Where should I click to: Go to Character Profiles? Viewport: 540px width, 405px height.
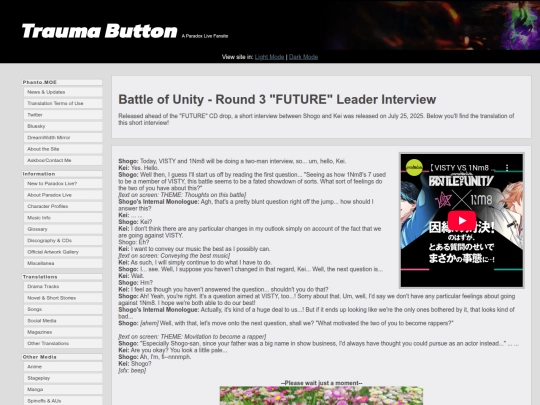tap(63, 206)
